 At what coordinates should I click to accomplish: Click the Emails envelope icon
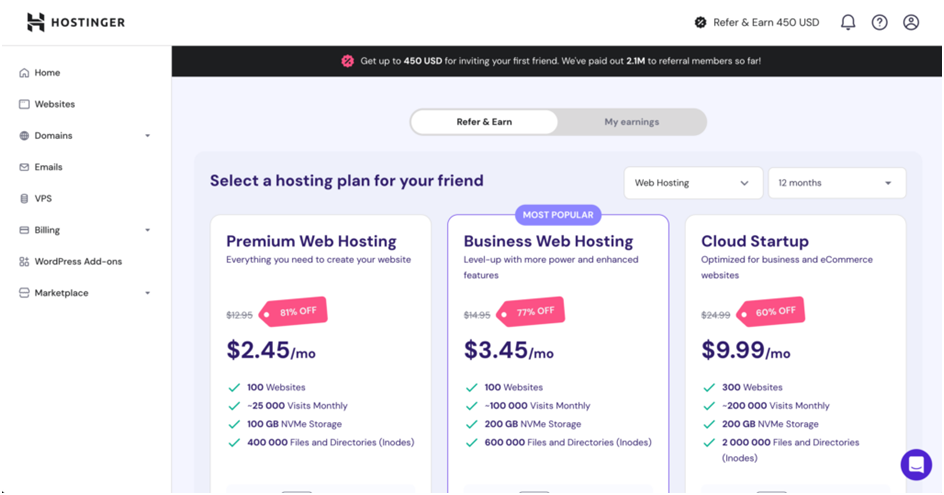24,167
